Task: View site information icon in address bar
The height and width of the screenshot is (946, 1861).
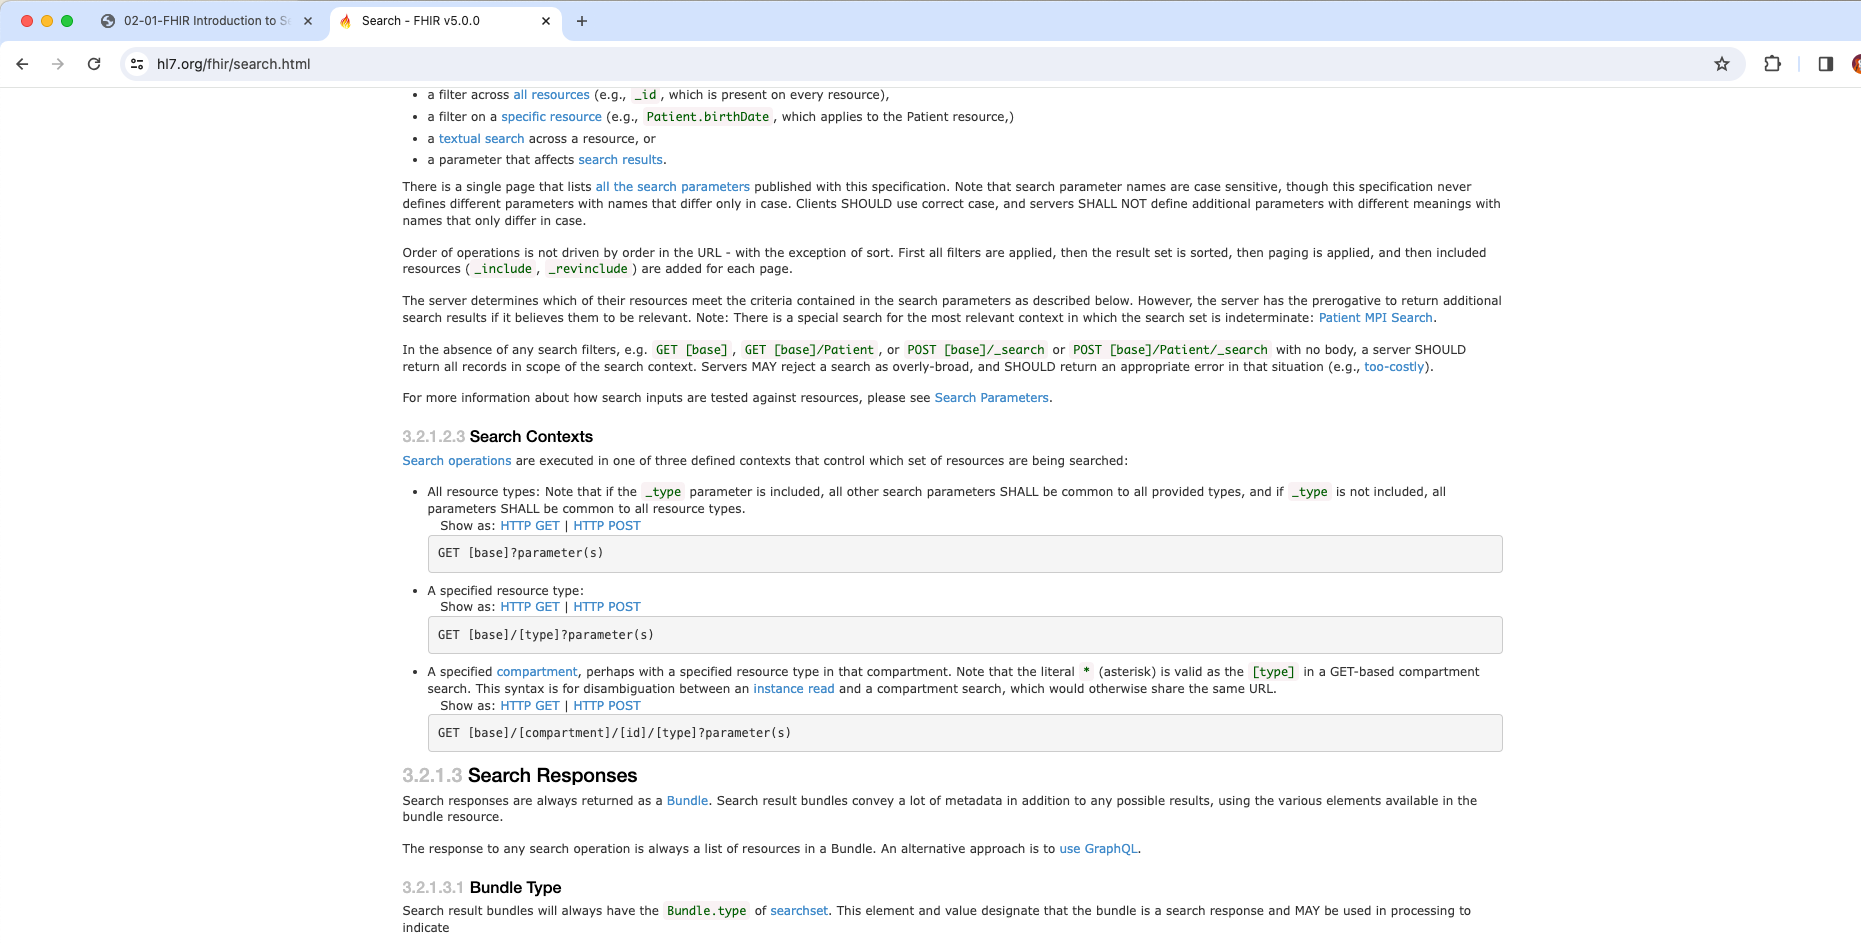Action: coord(138,64)
